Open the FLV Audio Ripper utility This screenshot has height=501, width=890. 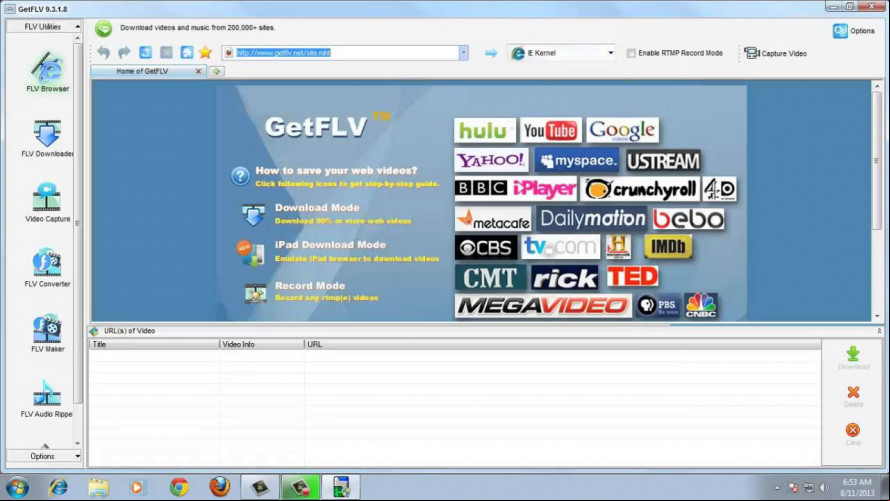point(47,398)
